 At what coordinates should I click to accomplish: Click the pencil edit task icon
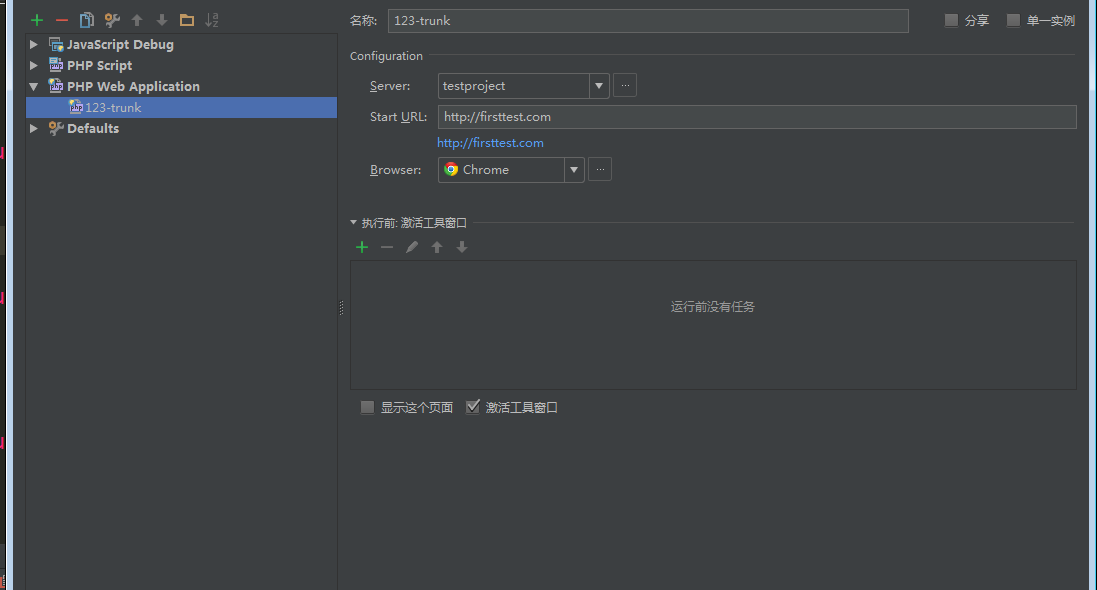pos(412,247)
